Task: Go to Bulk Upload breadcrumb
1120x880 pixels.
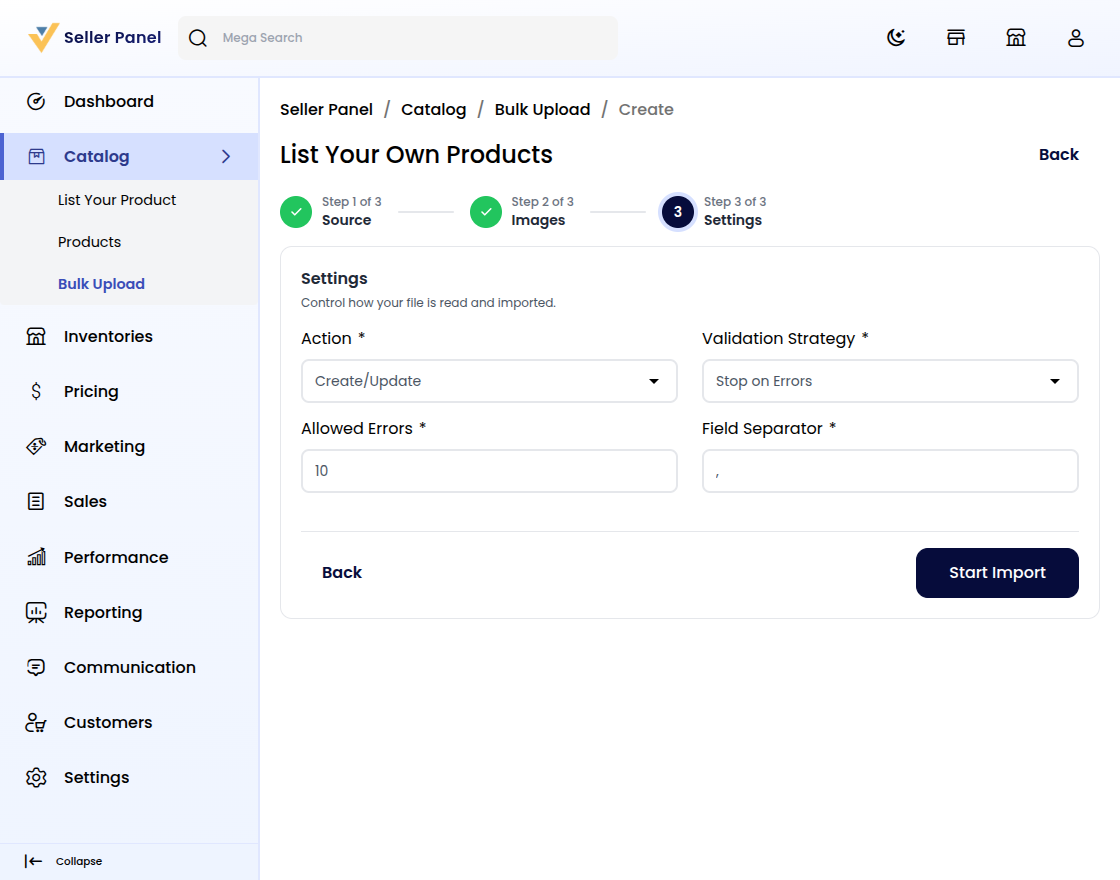Action: pos(542,109)
